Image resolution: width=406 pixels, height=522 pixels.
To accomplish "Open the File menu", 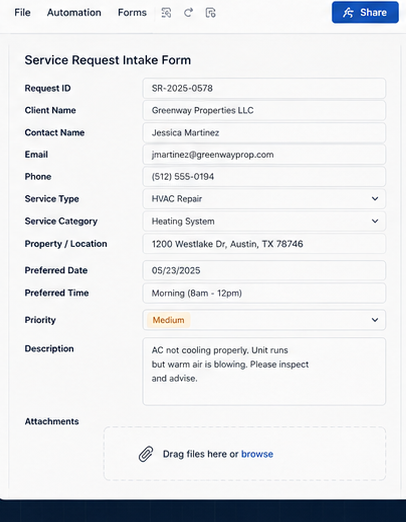I will point(22,13).
